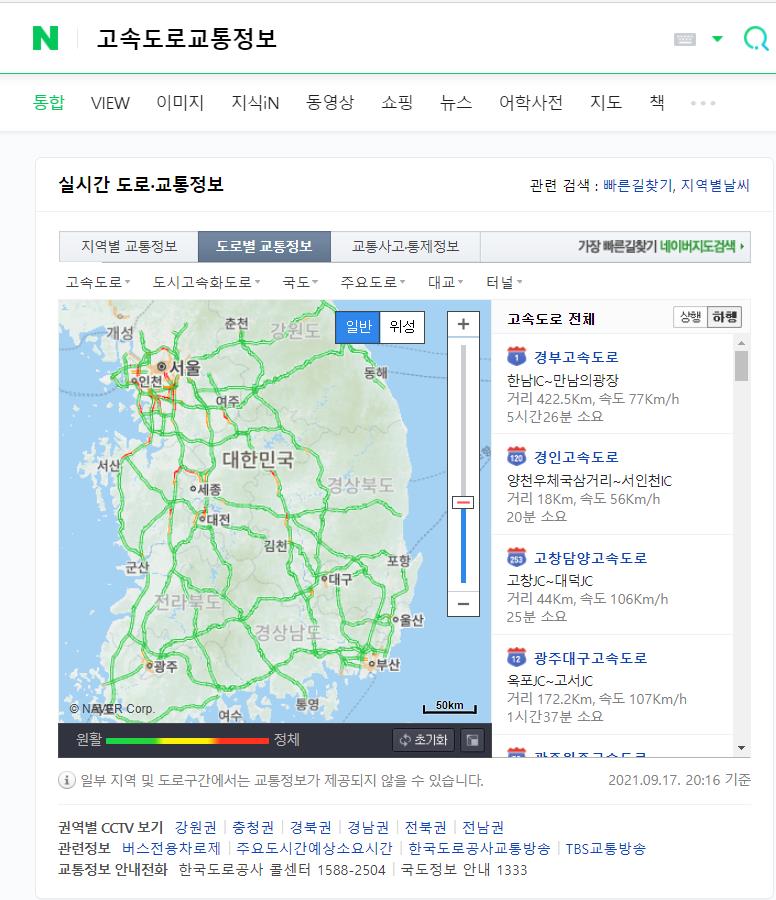Click the map zoom slider handle
The width and height of the screenshot is (776, 900).
(463, 502)
